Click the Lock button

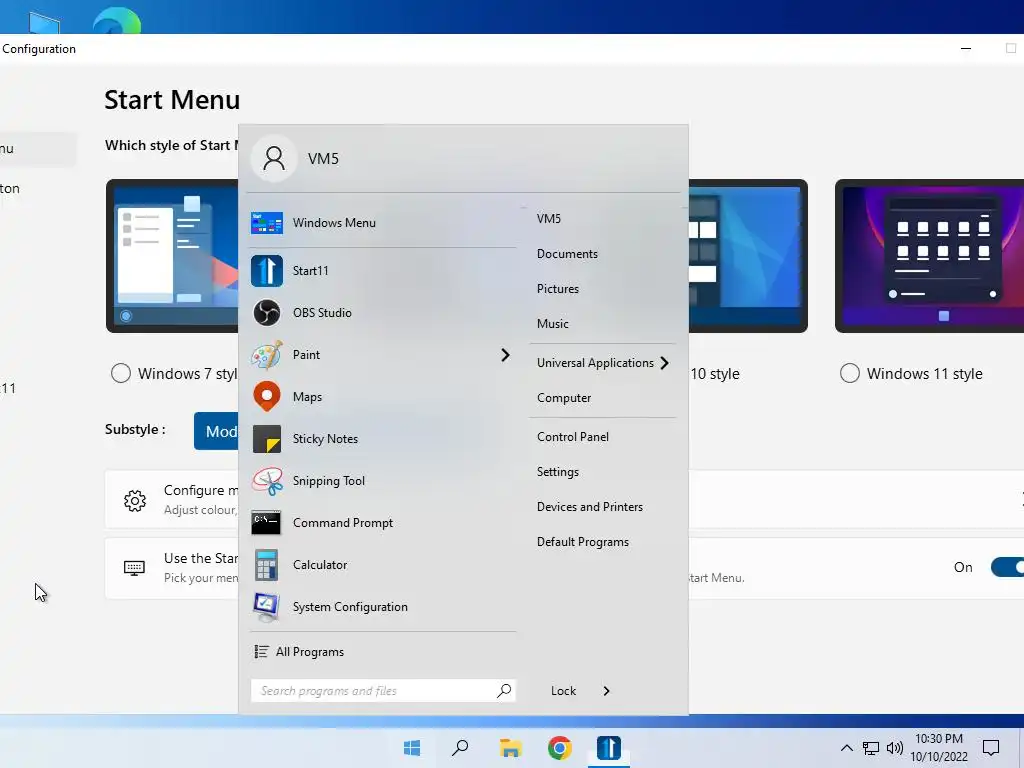563,691
